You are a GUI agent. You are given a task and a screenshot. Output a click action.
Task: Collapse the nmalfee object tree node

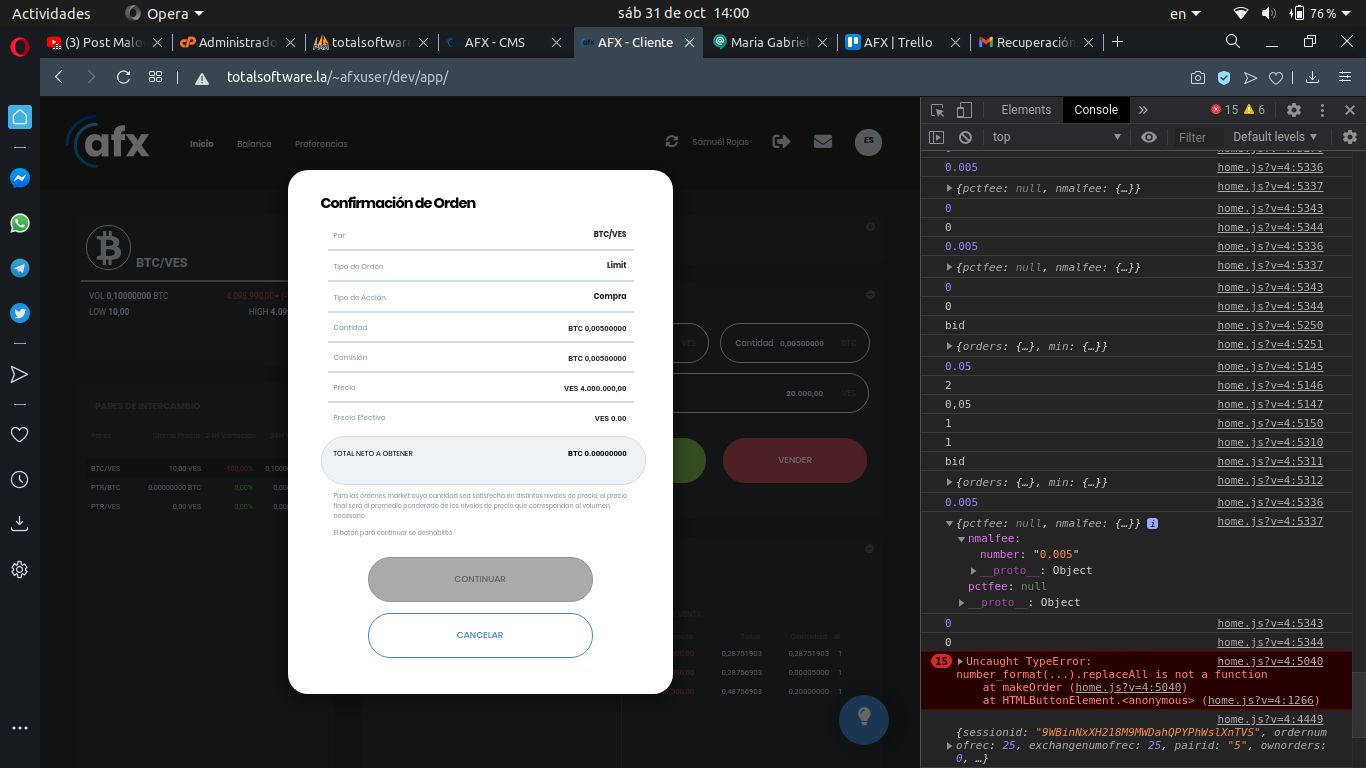point(961,539)
